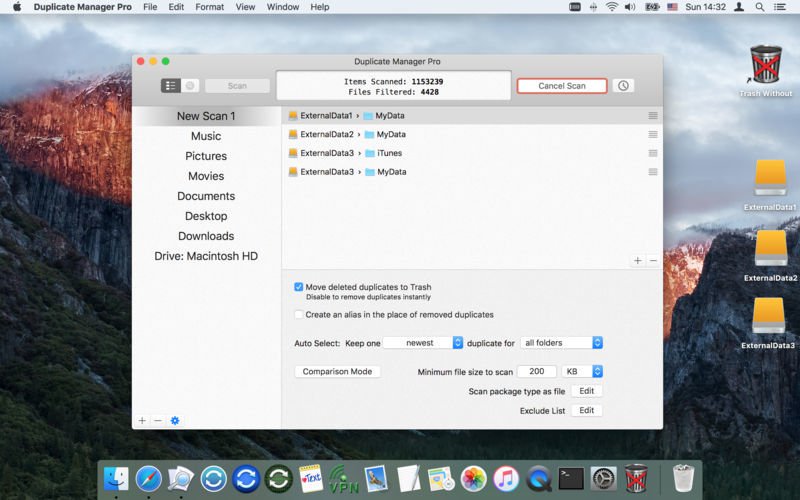
Task: Open ExternalData1 drive icon on desktop
Action: pos(770,180)
